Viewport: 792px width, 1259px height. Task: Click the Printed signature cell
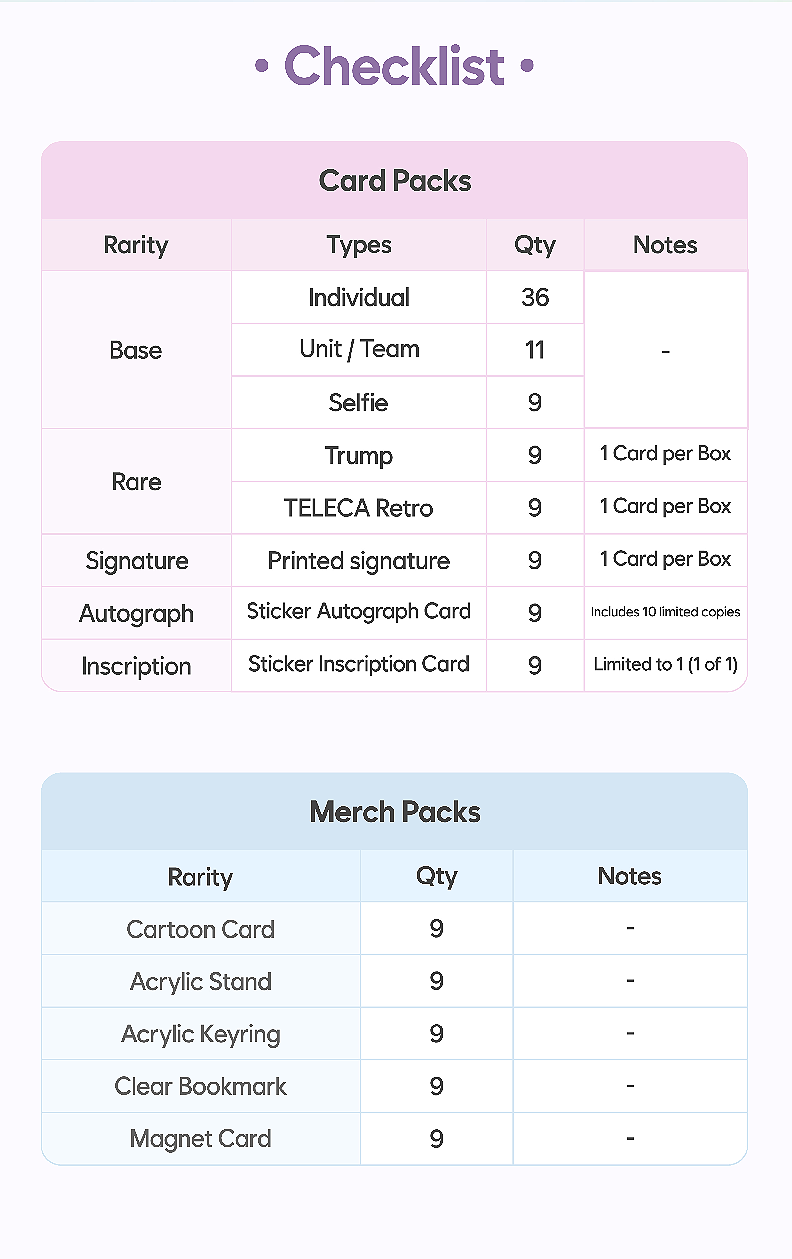(x=359, y=560)
